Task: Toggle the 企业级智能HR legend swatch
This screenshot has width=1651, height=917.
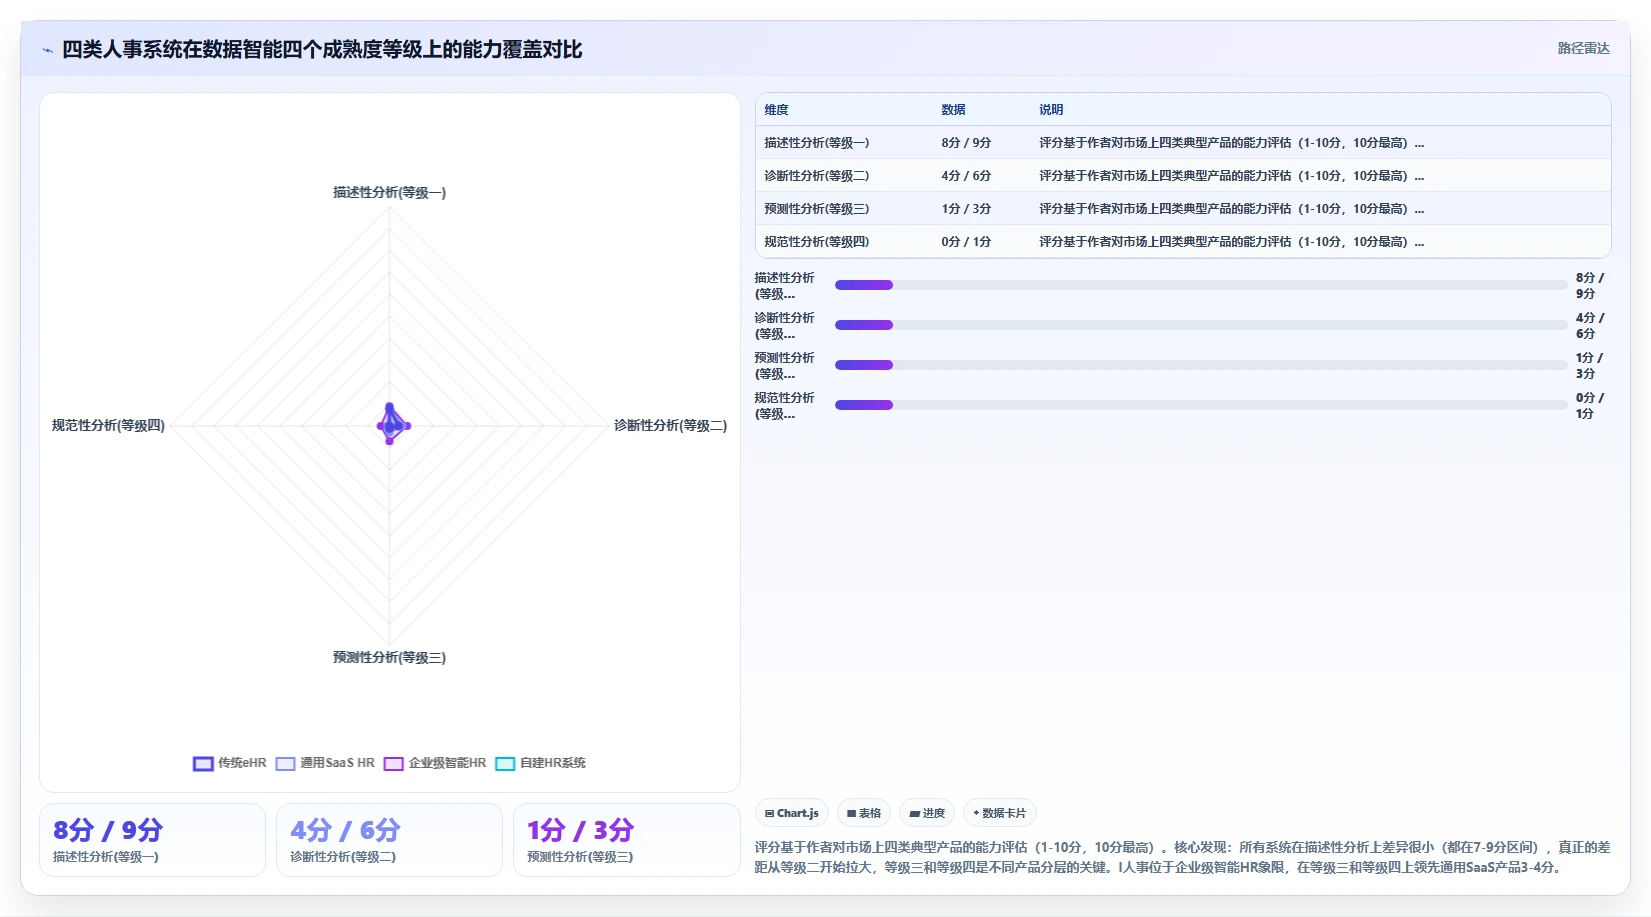Action: pyautogui.click(x=393, y=763)
